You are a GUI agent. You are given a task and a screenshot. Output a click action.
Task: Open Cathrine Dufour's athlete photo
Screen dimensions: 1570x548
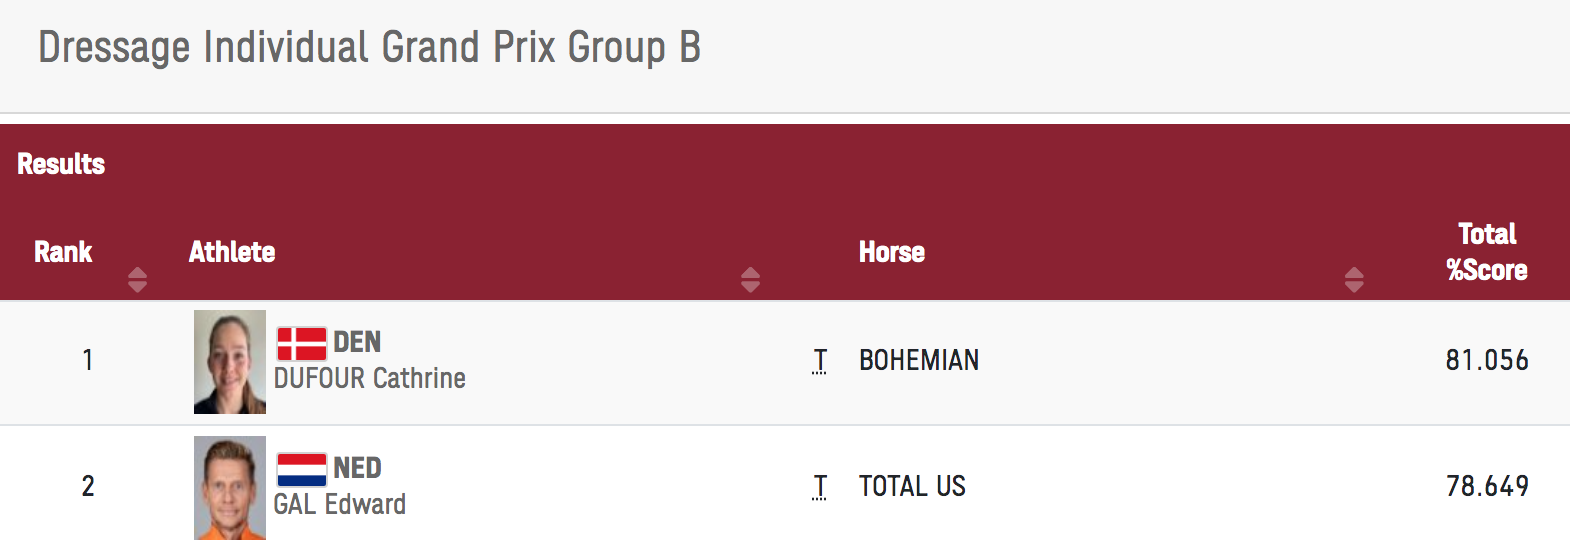(230, 362)
